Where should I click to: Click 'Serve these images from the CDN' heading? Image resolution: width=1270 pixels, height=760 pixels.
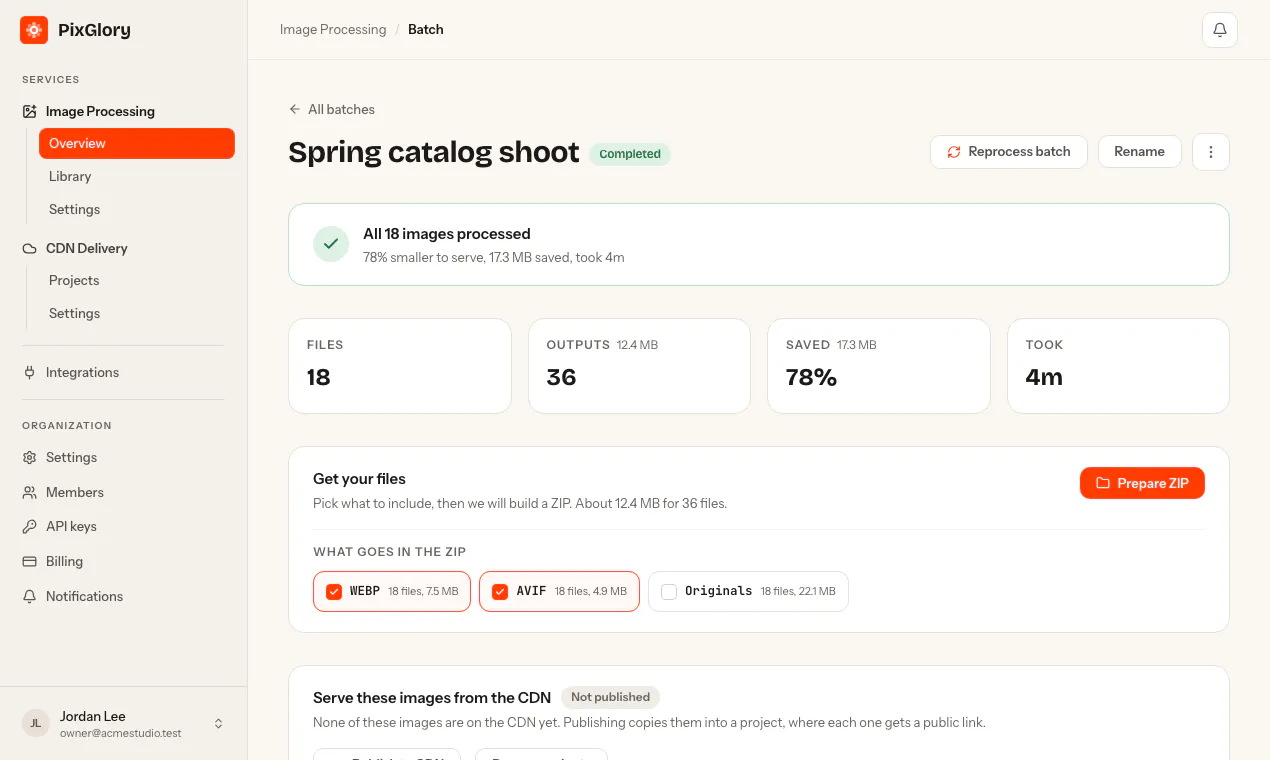[x=432, y=697]
